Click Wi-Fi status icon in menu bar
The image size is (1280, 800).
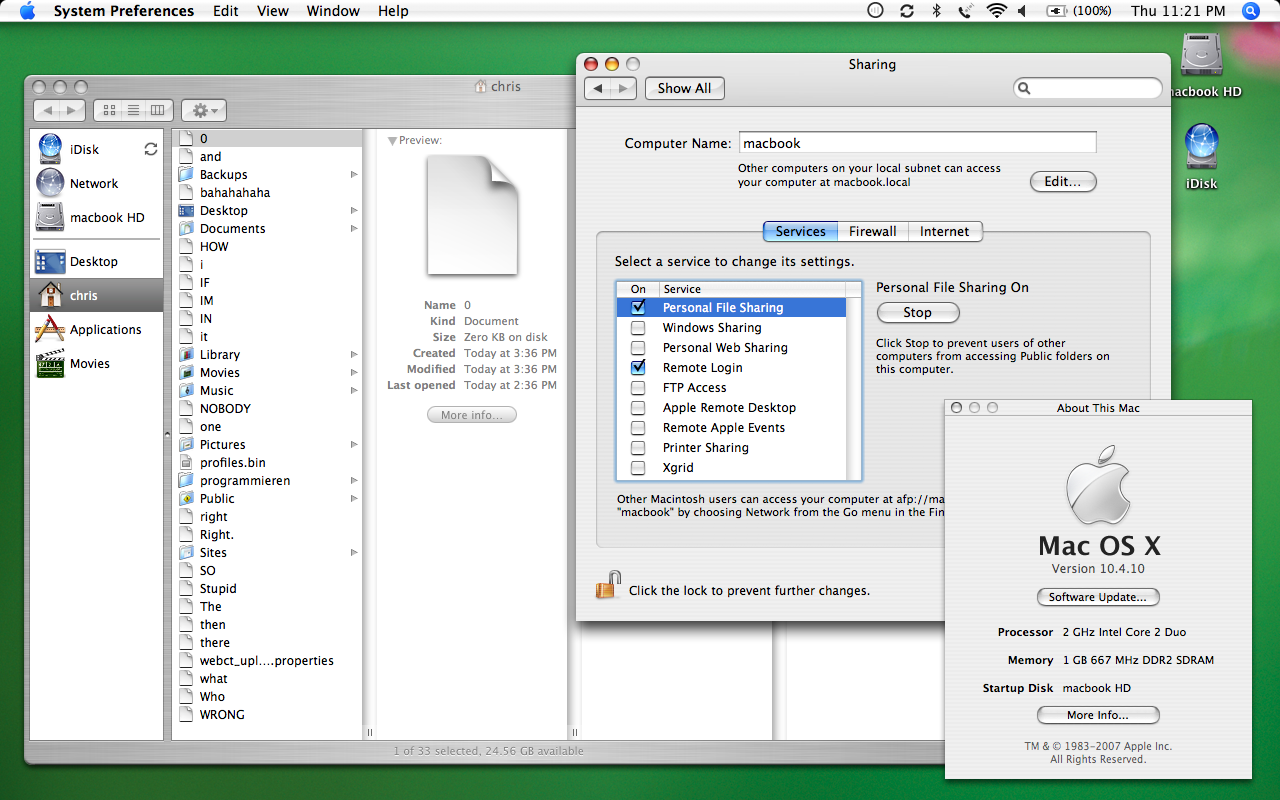tap(996, 11)
